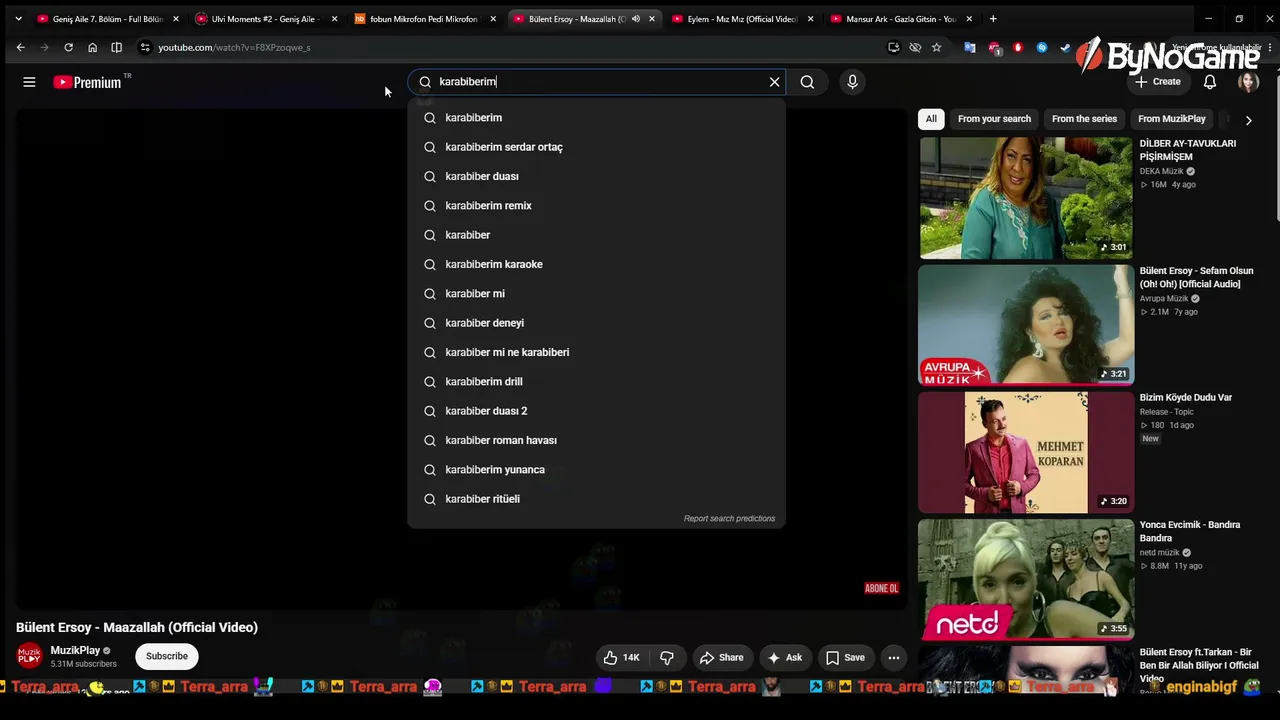Screen dimensions: 1280x720
Task: Open the browser home page
Action: (x=92, y=47)
